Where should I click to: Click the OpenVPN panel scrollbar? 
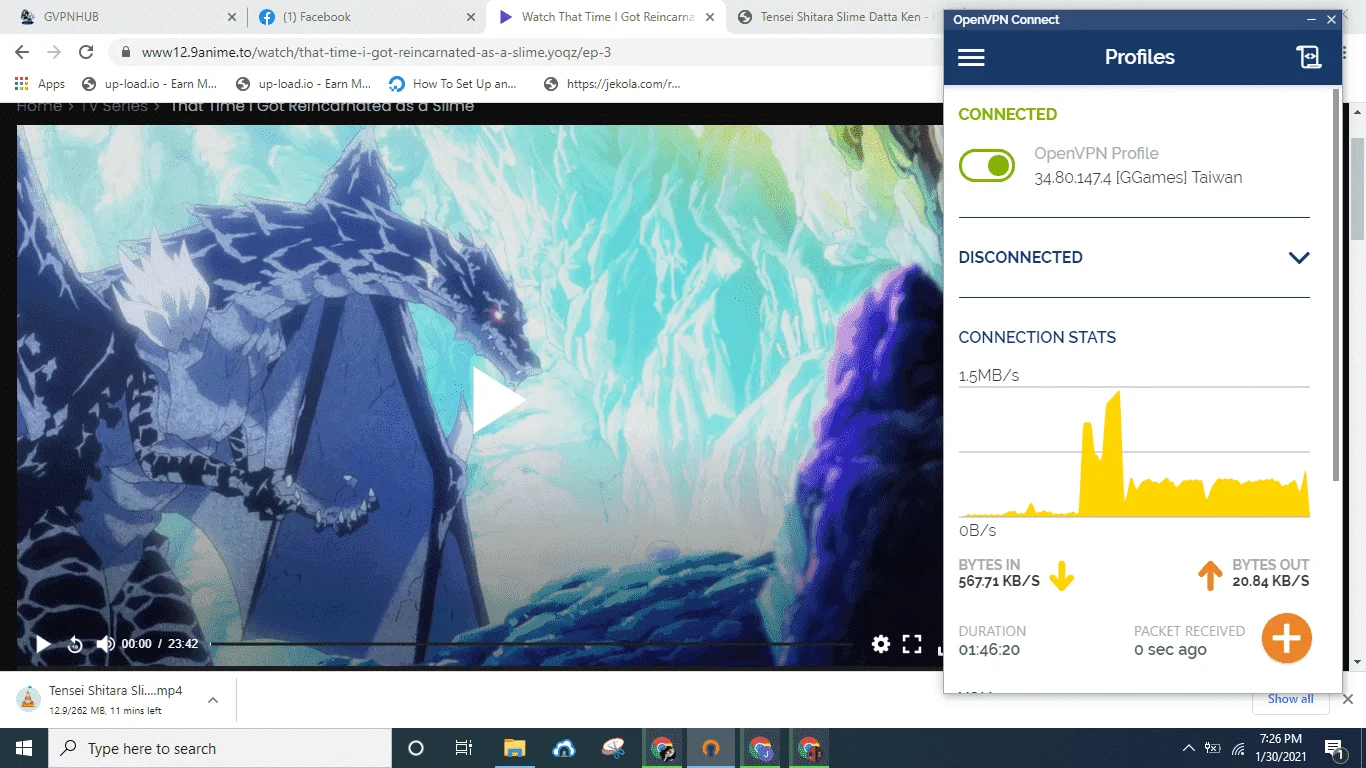(x=1336, y=285)
